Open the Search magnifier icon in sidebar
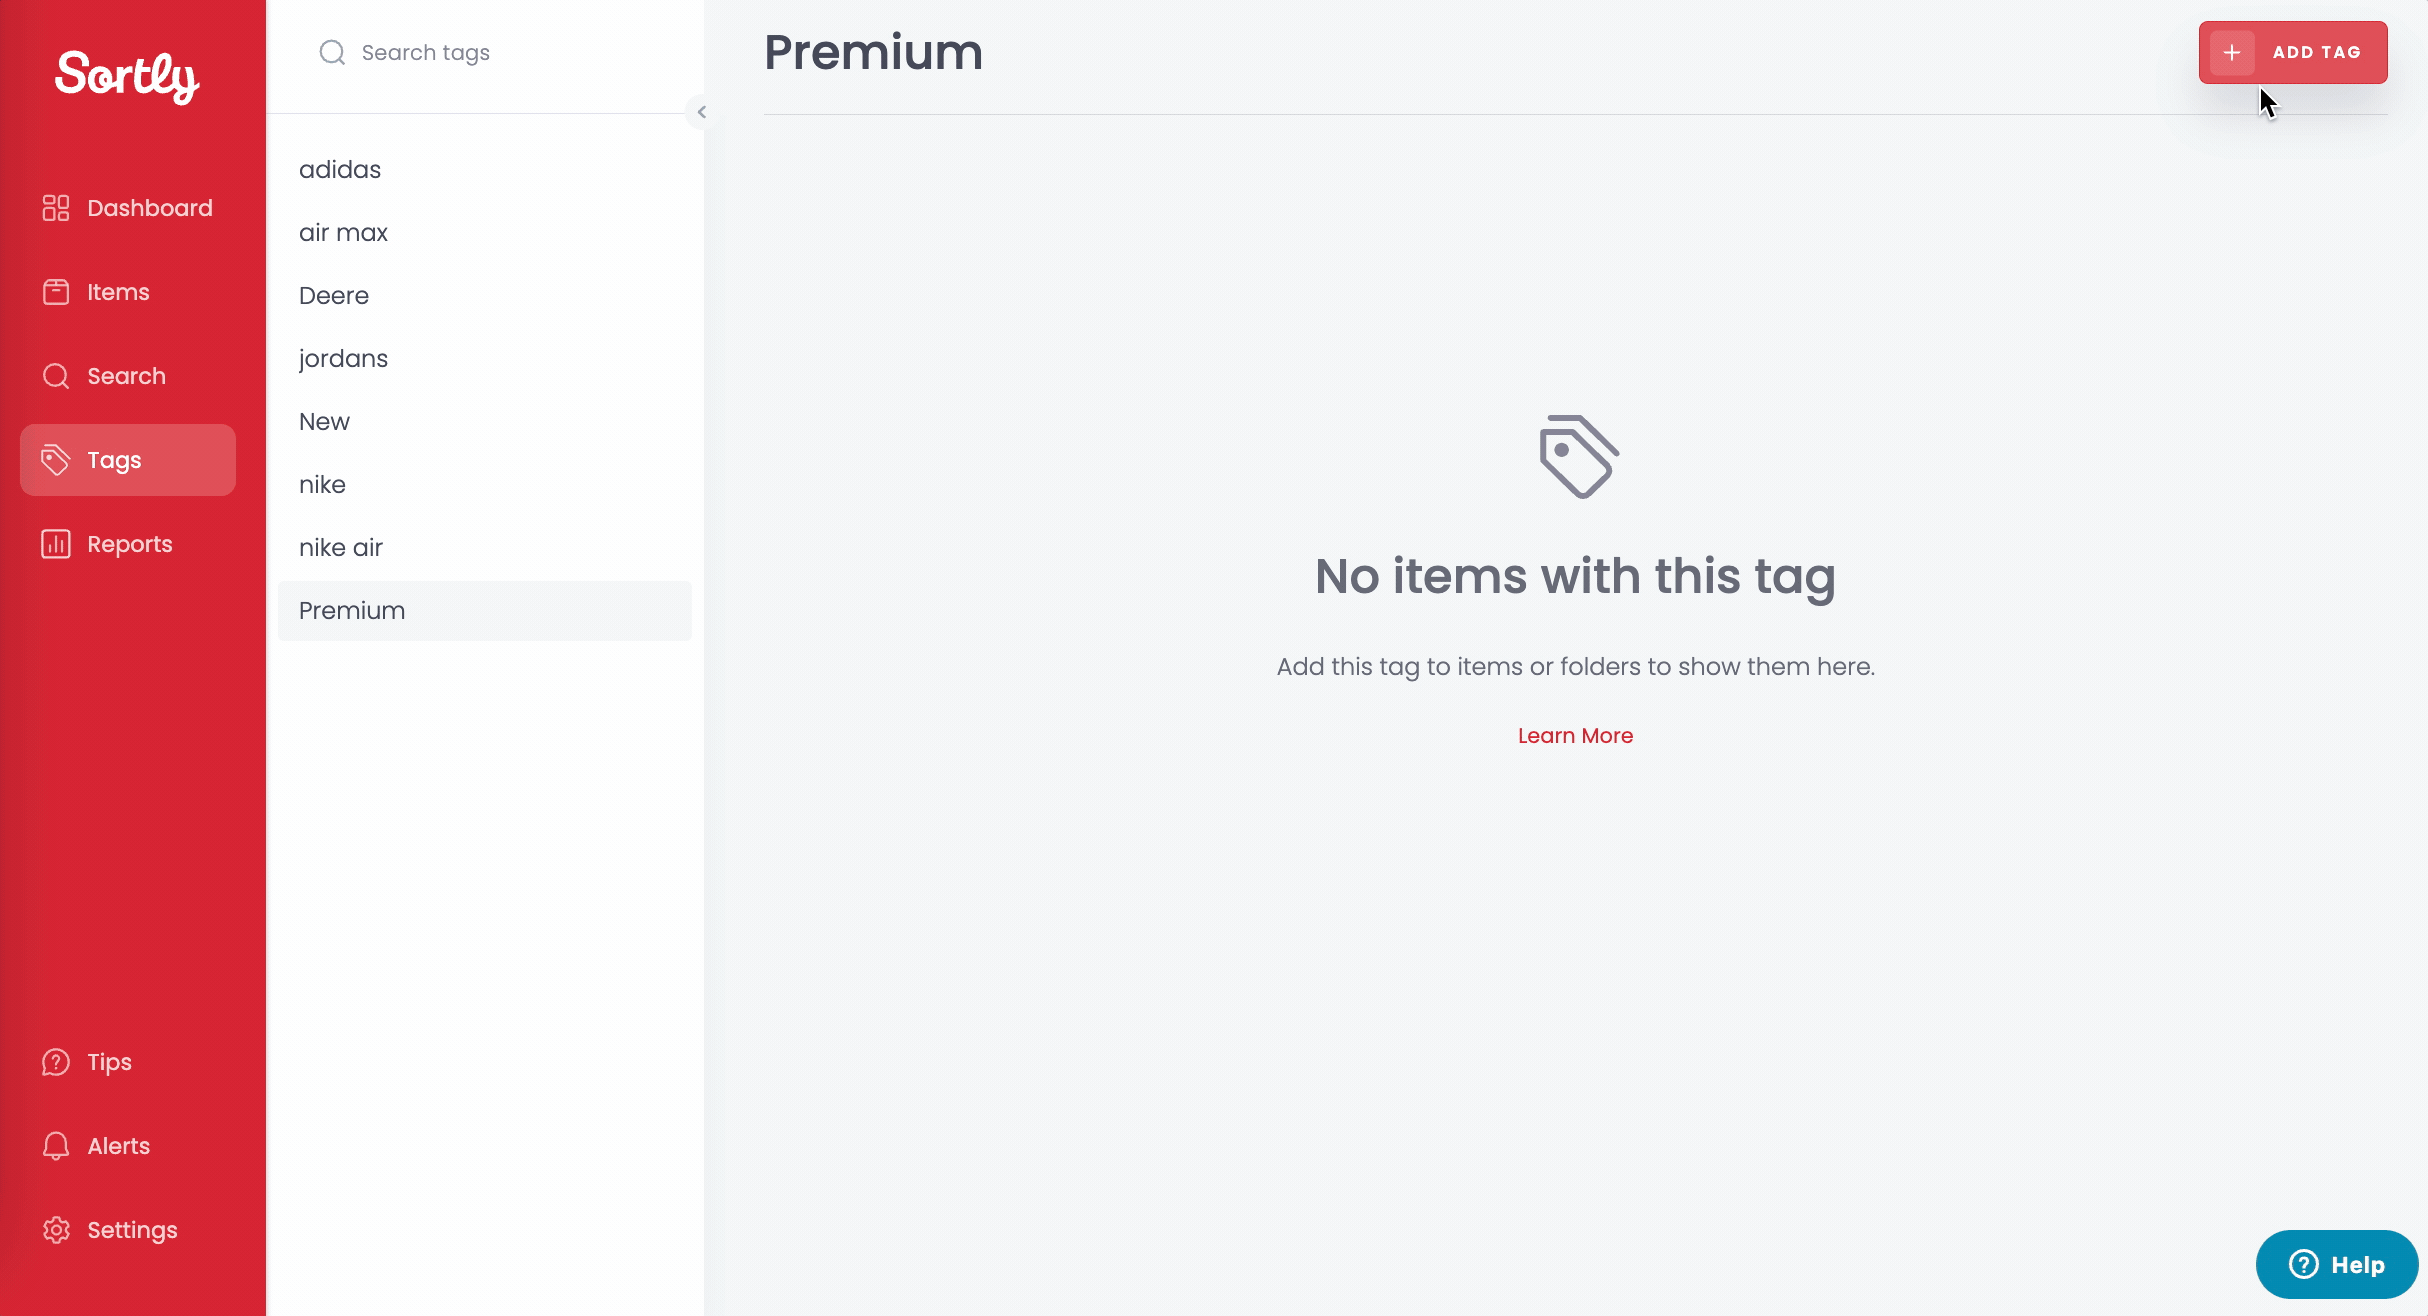Screen dimensions: 2428x1316 point(56,376)
